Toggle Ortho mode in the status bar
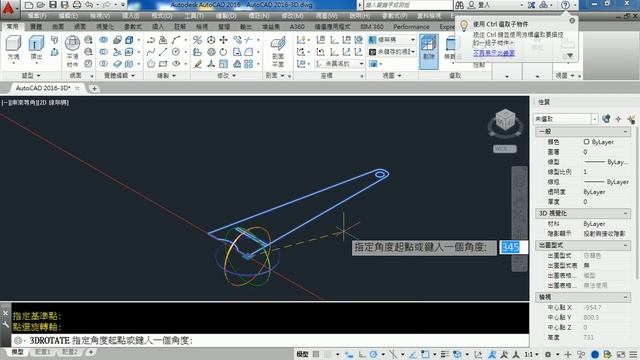The width and height of the screenshot is (640, 360). point(362,354)
